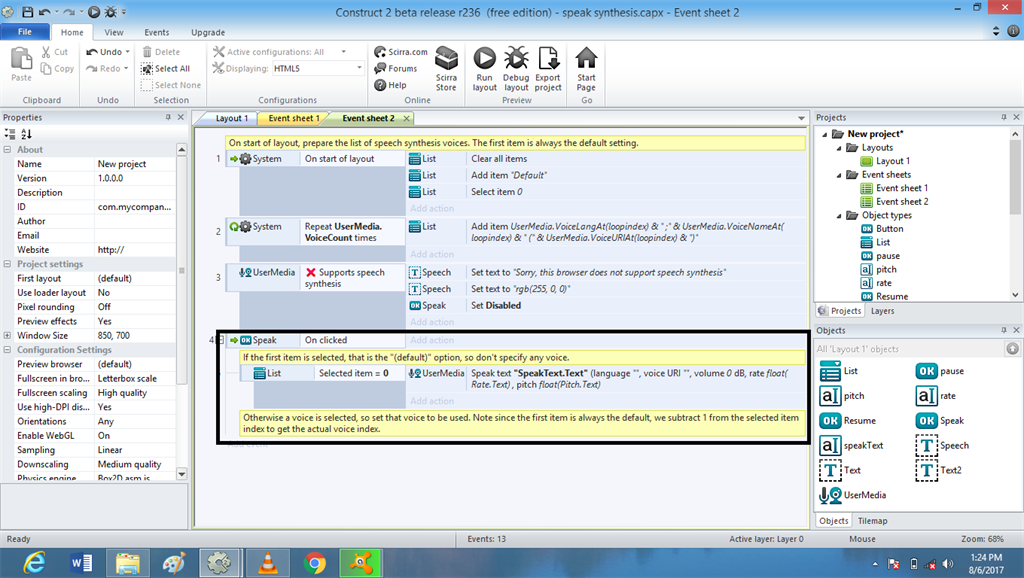Screen dimensions: 1024x578
Task: Open Google Chrome from taskbar
Action: click(315, 563)
